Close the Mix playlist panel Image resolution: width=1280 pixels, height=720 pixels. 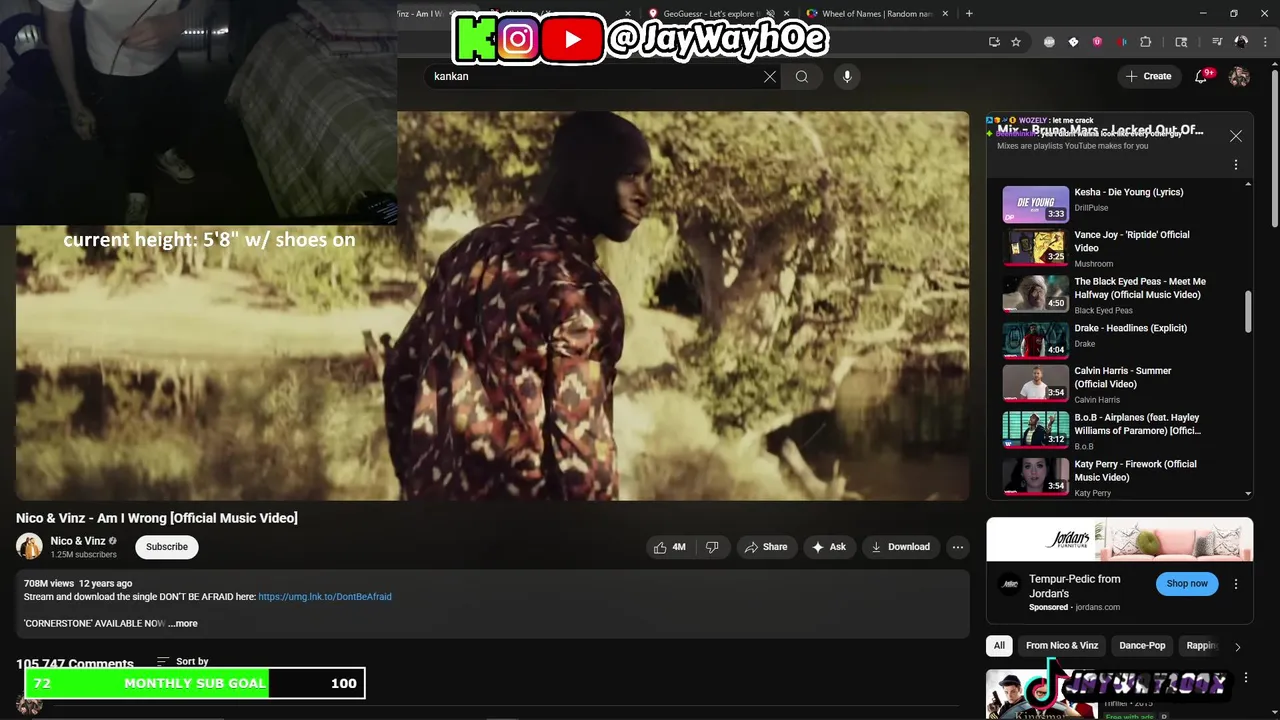[1236, 136]
